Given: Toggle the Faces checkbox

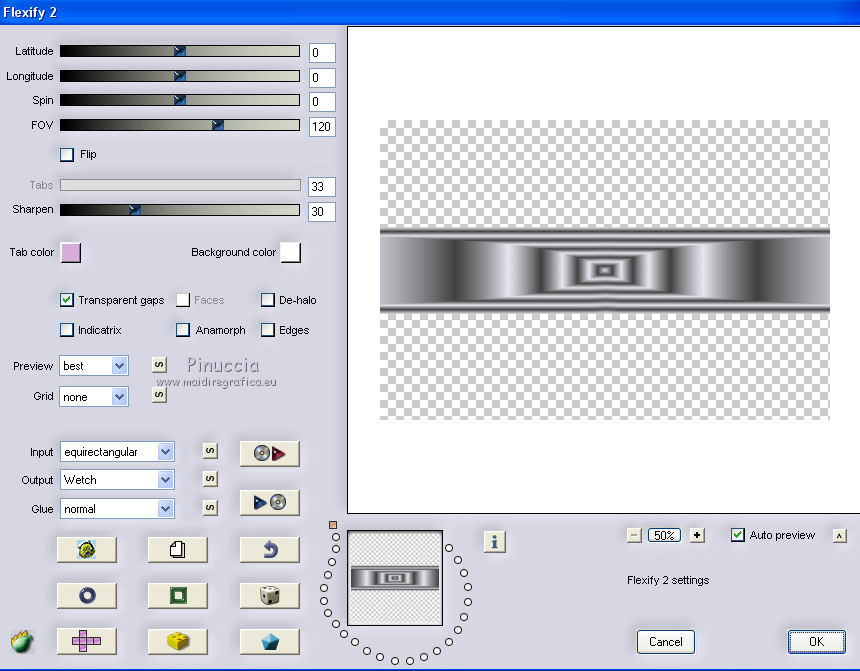Looking at the screenshot, I should 183,300.
